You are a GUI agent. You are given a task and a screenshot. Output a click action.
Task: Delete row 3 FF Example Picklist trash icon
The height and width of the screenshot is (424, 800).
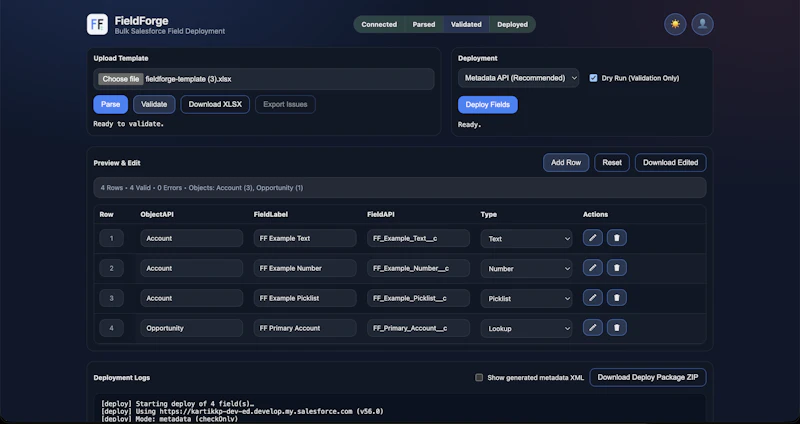click(616, 298)
